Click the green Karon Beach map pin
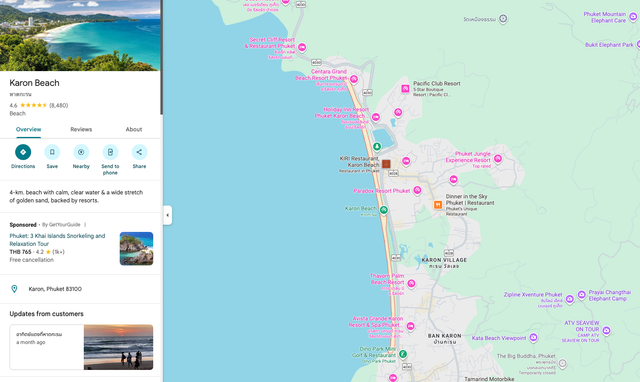The width and height of the screenshot is (640, 382). coord(383,210)
